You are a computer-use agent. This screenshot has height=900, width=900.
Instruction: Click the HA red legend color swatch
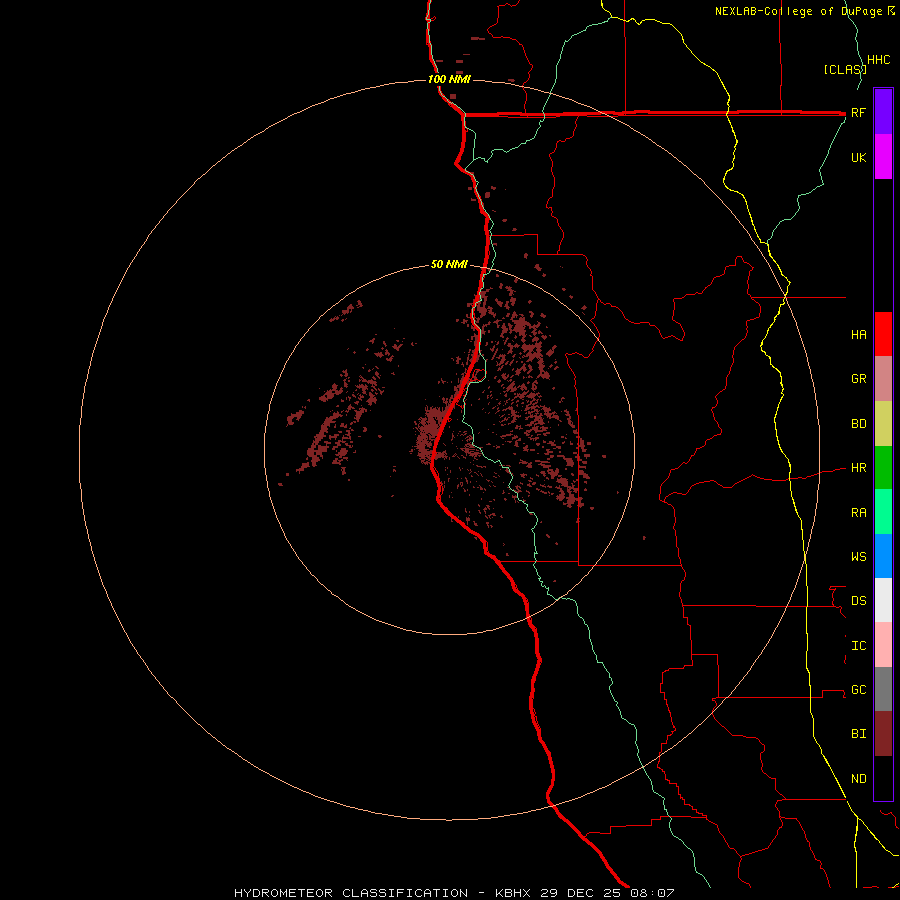pos(883,334)
